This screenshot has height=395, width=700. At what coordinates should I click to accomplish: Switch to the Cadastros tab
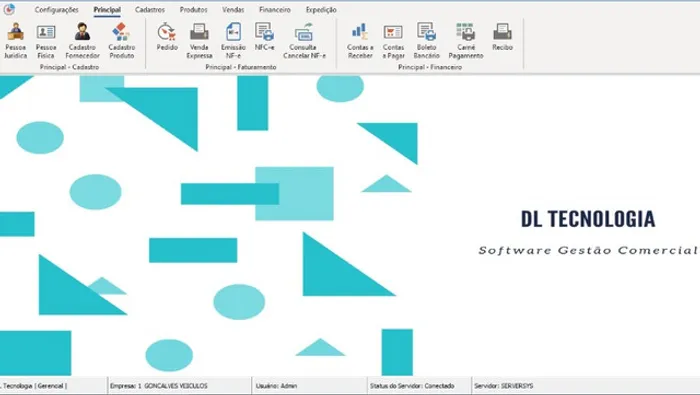[150, 9]
